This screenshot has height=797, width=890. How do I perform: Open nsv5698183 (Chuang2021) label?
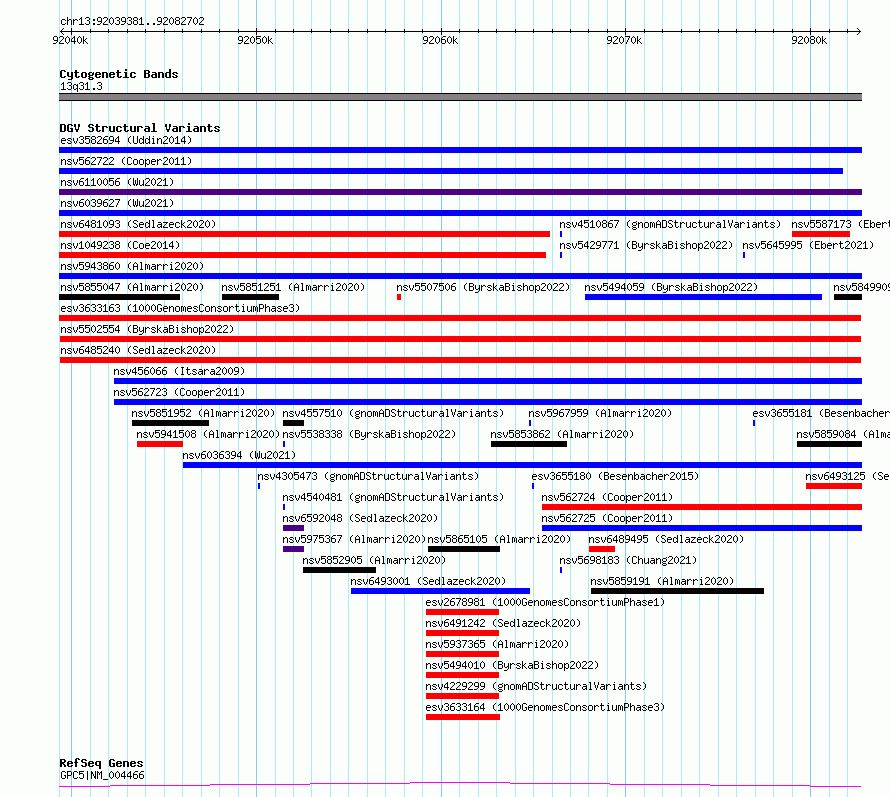[x=628, y=560]
